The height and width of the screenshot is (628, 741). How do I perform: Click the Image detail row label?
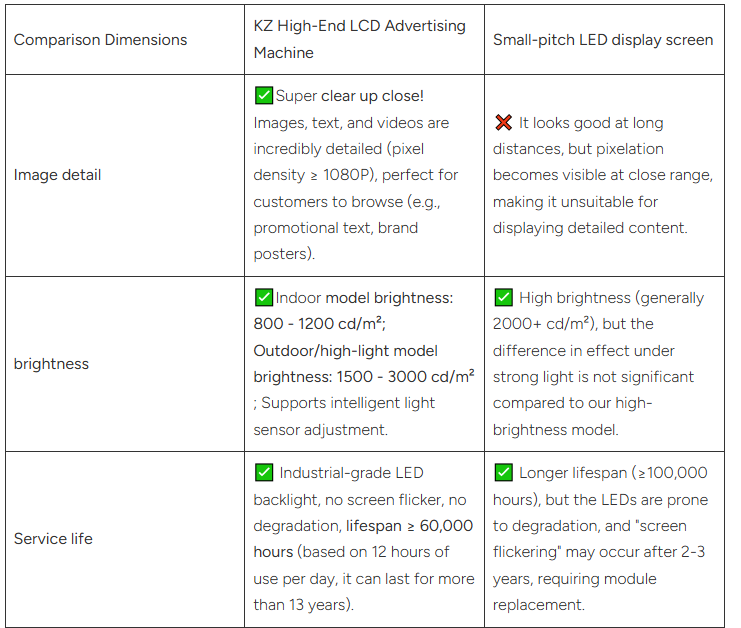tap(57, 175)
